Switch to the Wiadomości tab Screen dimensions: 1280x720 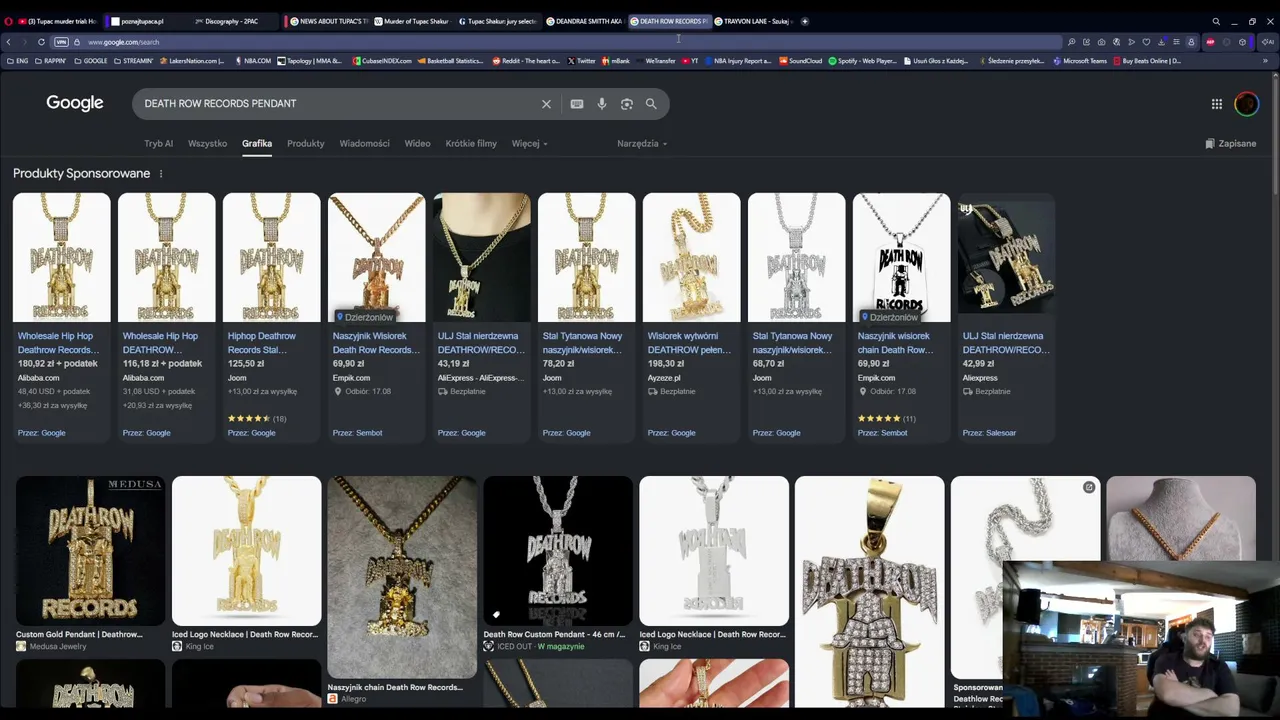[365, 144]
